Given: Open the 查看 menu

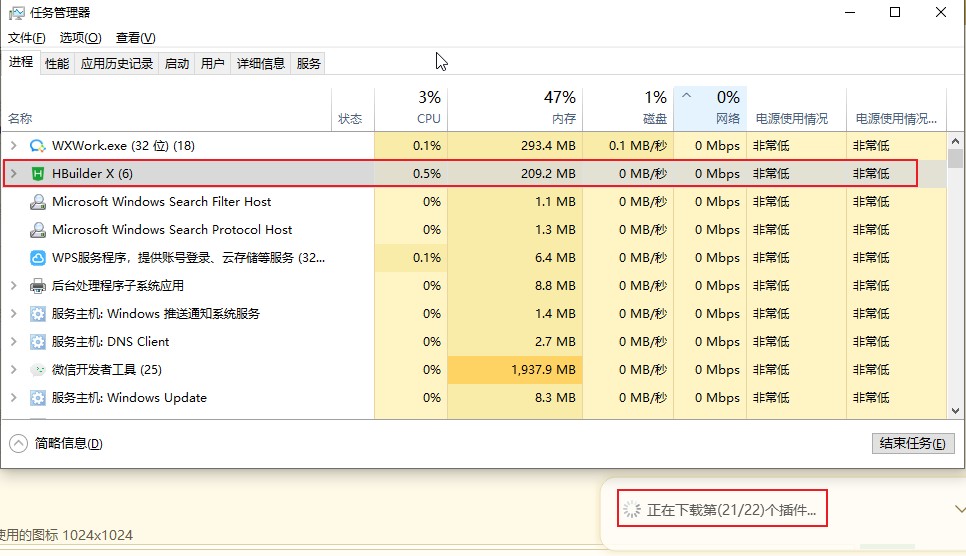Looking at the screenshot, I should pos(135,38).
